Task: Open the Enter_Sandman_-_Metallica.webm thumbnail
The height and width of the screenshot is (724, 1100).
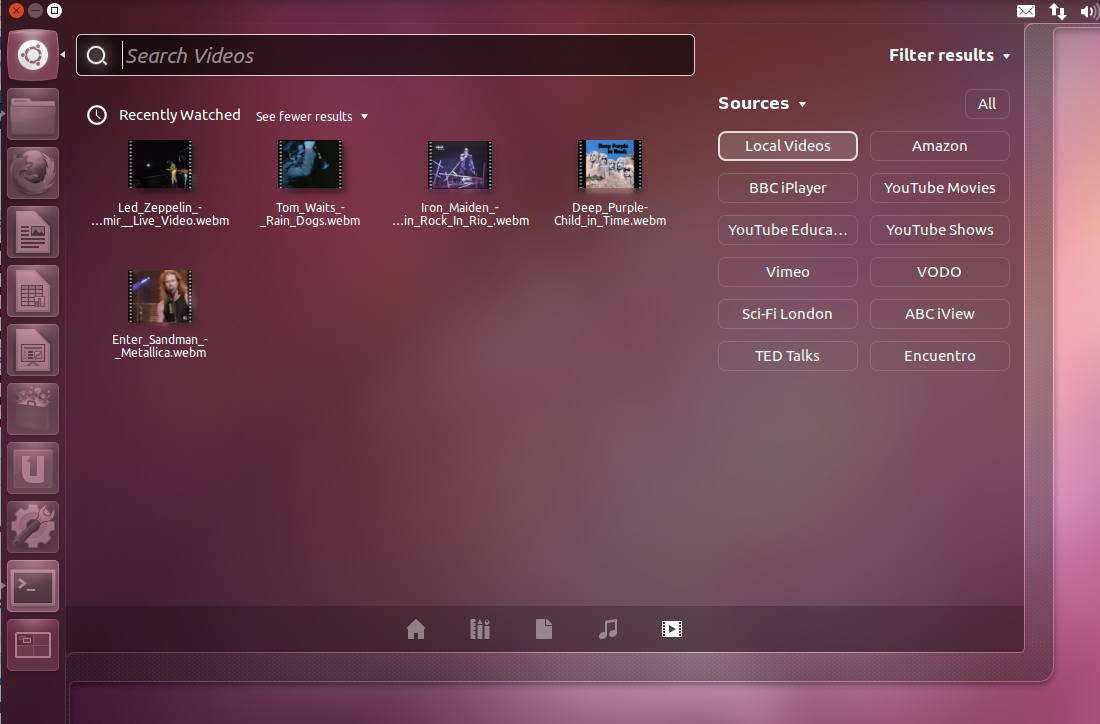Action: coord(160,295)
